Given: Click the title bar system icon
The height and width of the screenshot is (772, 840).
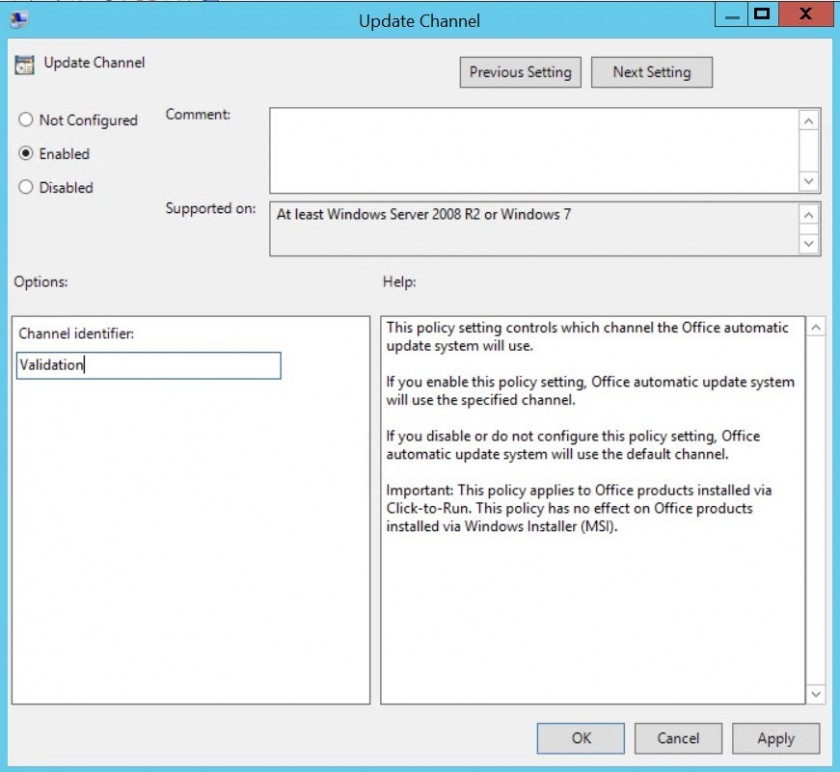Looking at the screenshot, I should pos(19,20).
